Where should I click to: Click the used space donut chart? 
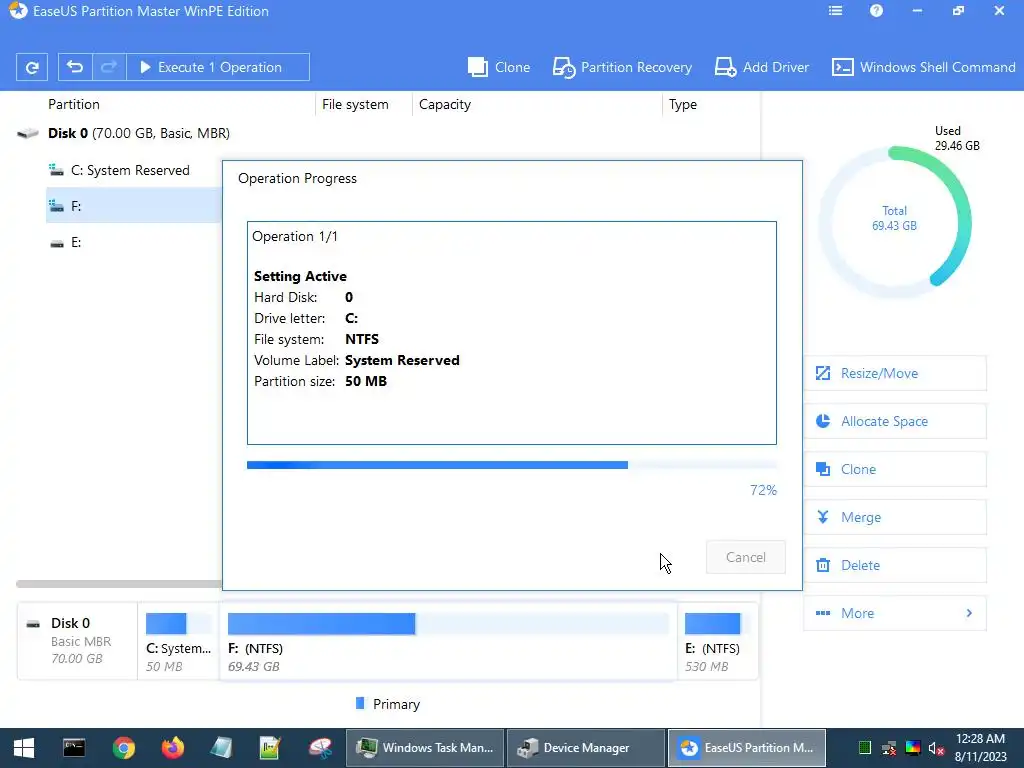point(895,222)
